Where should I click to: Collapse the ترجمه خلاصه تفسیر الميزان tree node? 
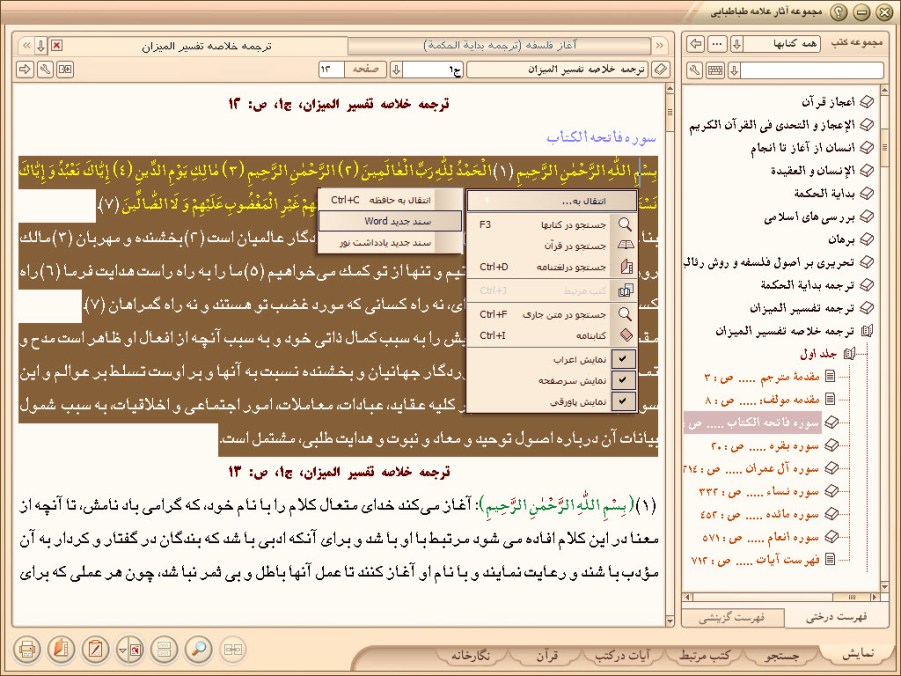(867, 331)
